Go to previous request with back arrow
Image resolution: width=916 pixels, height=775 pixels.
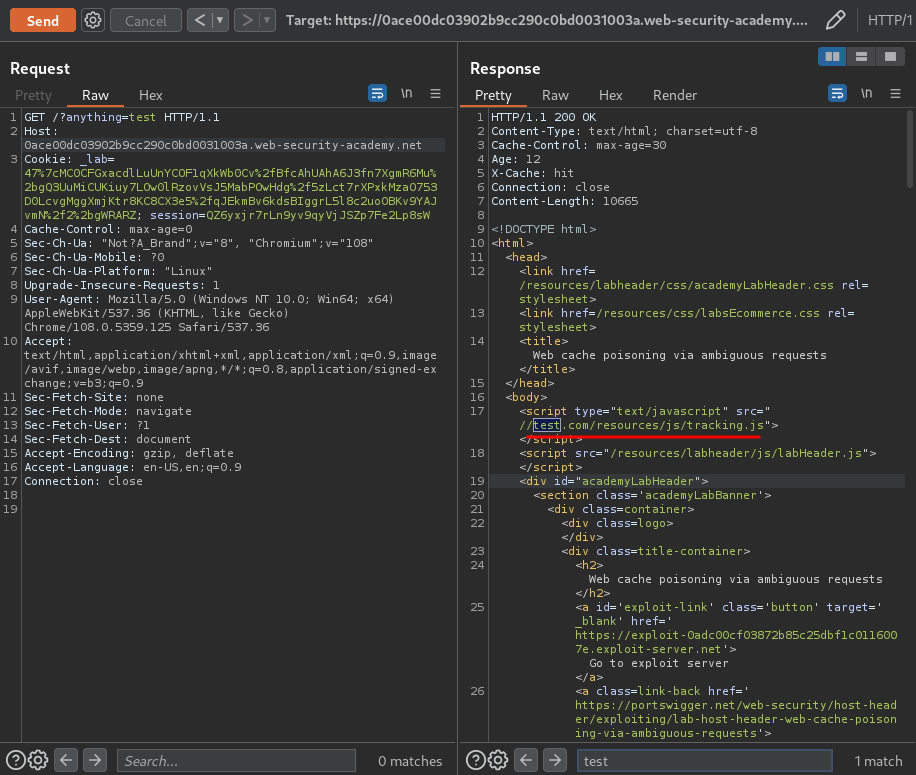[200, 20]
